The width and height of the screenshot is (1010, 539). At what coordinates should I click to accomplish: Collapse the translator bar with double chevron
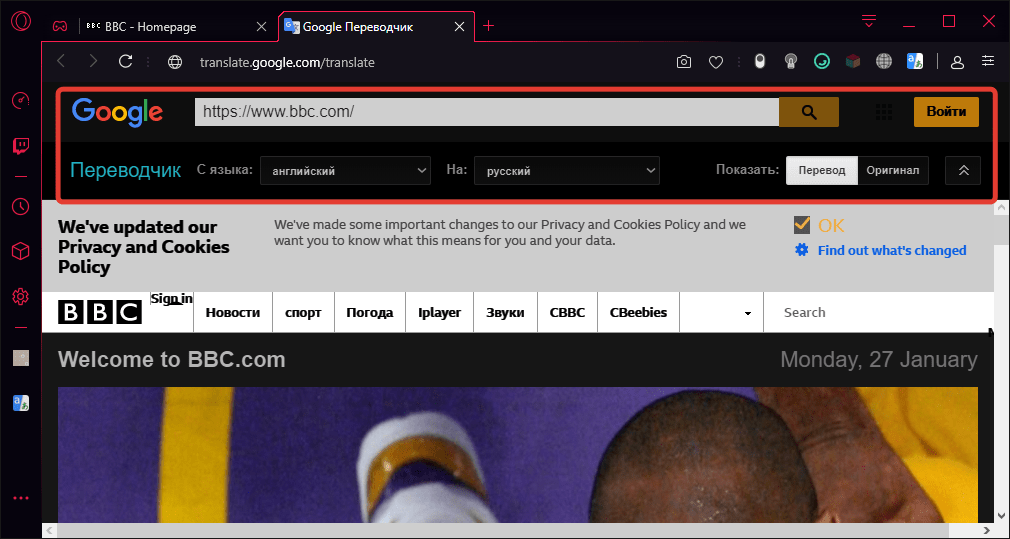tap(963, 170)
